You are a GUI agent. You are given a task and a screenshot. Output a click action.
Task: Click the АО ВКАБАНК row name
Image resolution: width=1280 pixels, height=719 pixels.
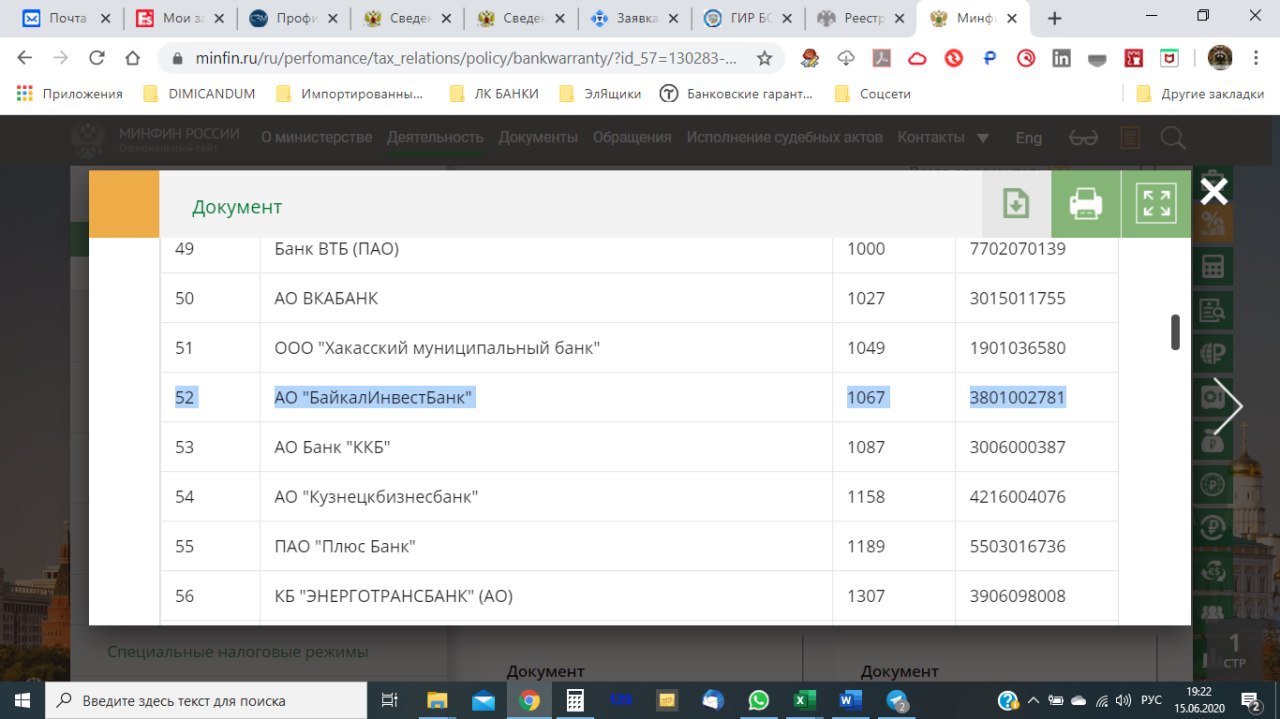(326, 298)
